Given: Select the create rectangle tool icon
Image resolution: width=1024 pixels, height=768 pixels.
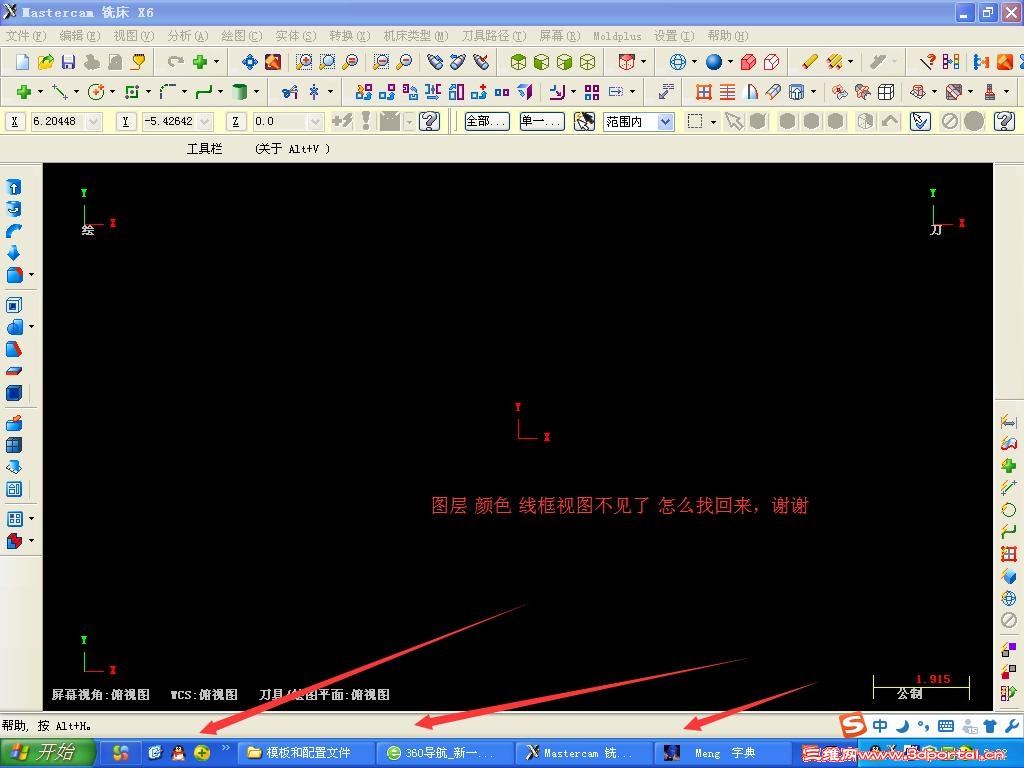Looking at the screenshot, I should tap(132, 92).
